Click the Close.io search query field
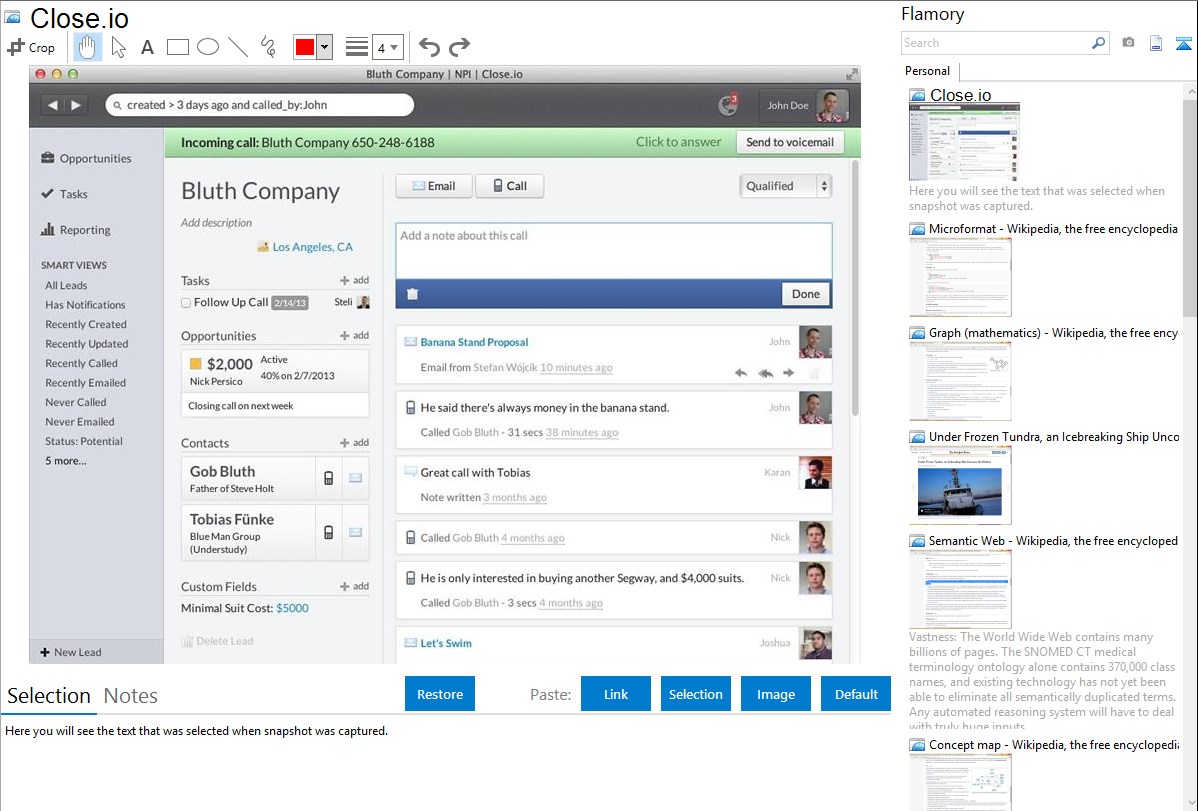Screen dimensions: 1198x811 coord(260,105)
